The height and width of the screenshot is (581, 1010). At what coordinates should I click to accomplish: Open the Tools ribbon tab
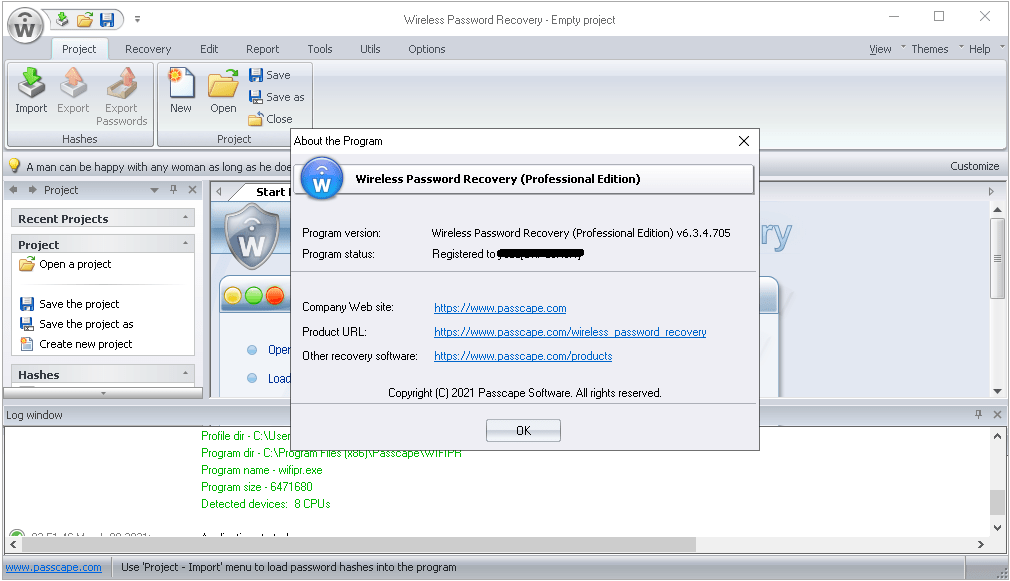coord(319,49)
